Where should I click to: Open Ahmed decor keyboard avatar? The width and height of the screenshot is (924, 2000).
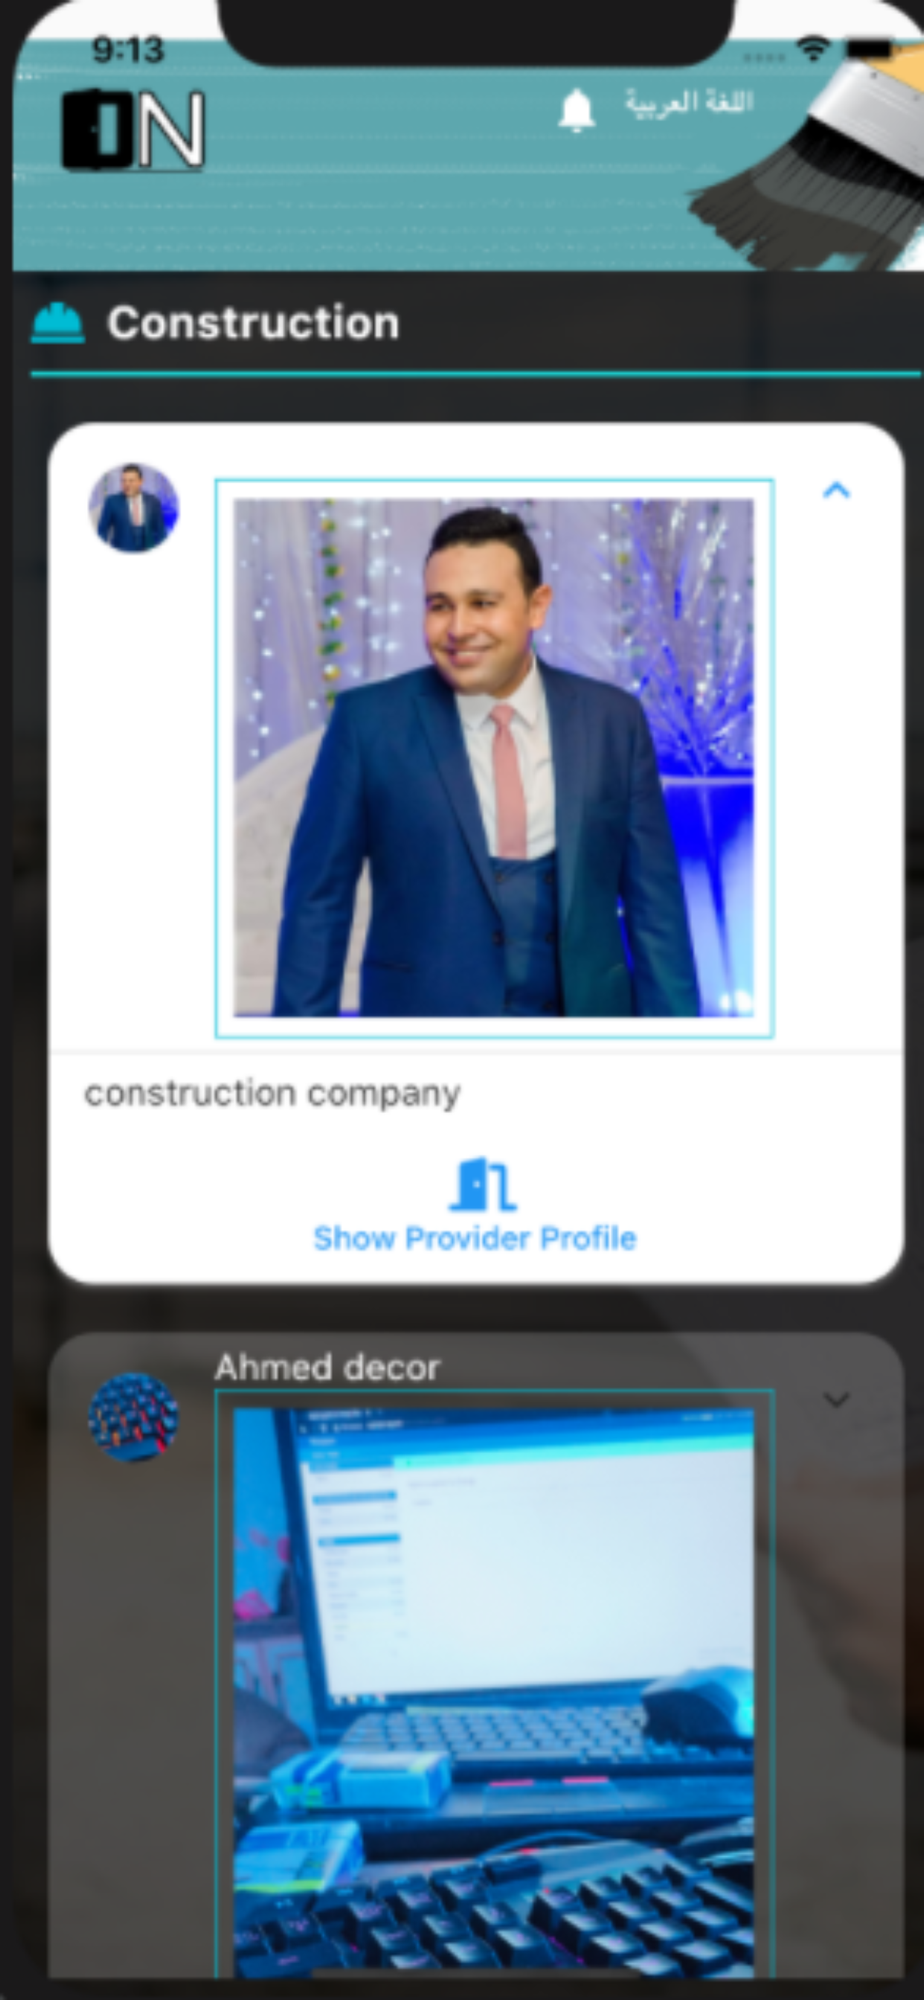(133, 1416)
